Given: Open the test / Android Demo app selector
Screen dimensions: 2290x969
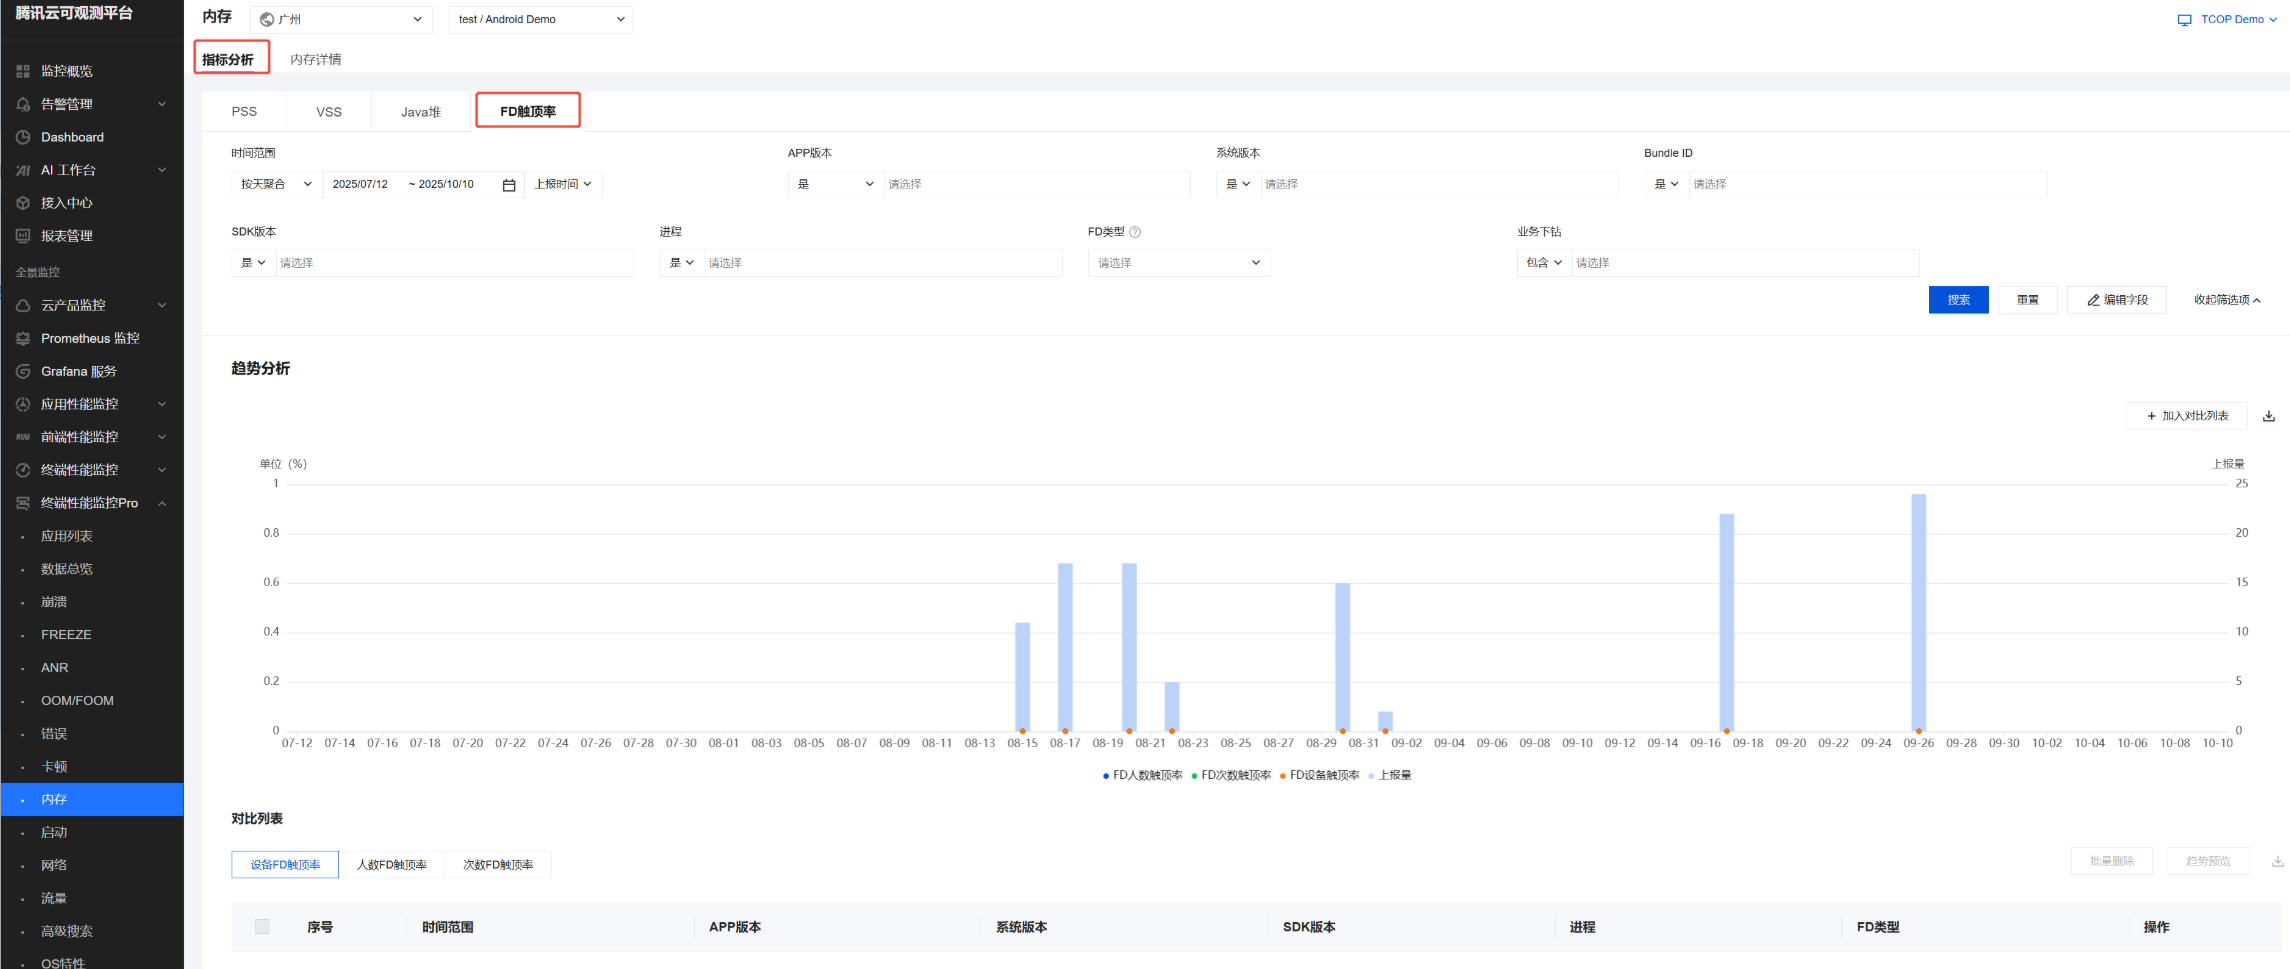Looking at the screenshot, I should (x=541, y=19).
